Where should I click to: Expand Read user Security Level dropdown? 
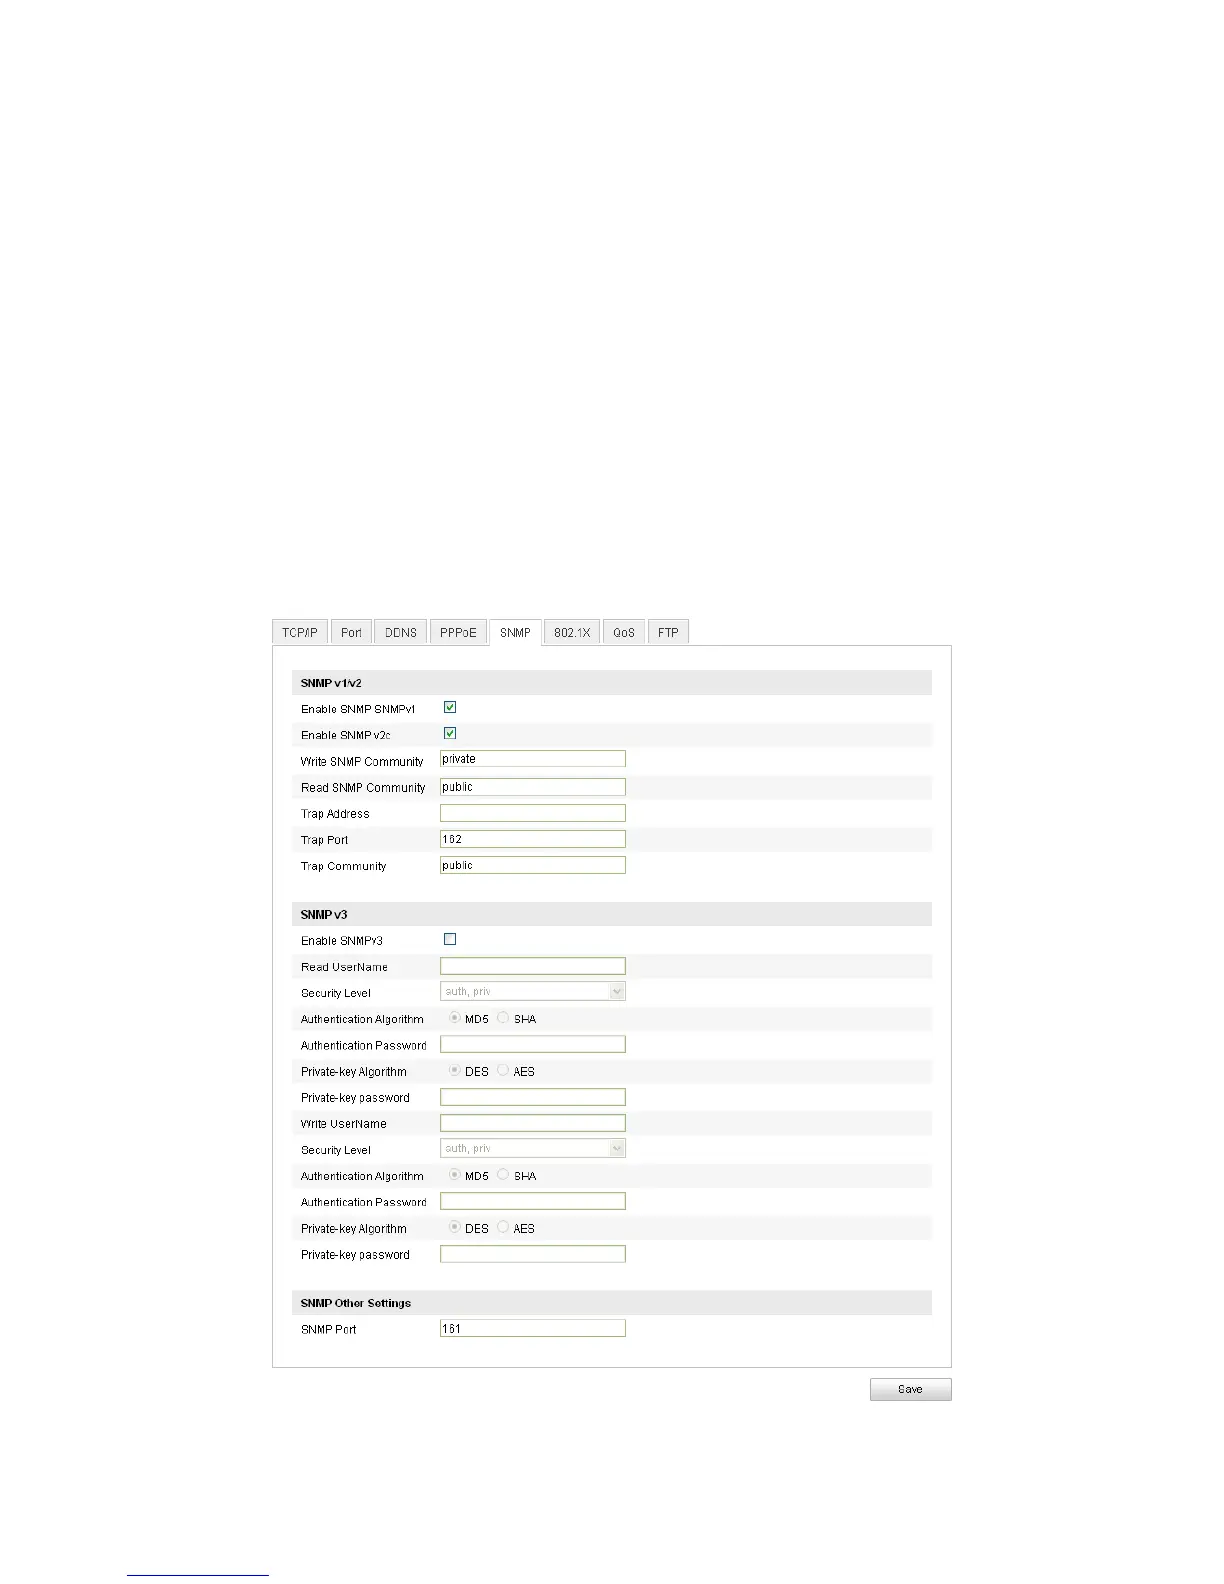point(533,992)
